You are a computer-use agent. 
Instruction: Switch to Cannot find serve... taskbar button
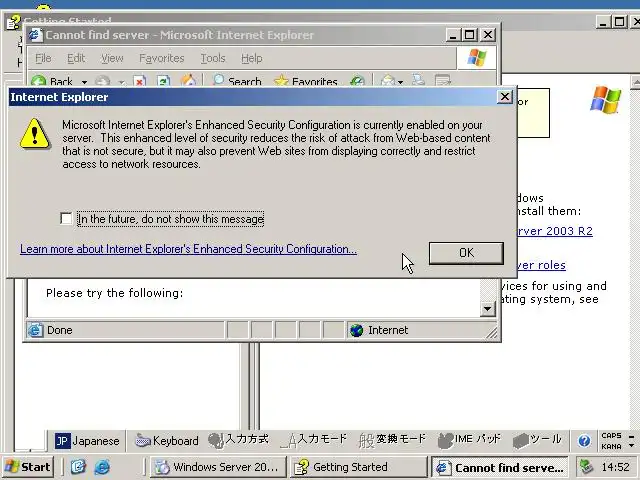pyautogui.click(x=500, y=467)
